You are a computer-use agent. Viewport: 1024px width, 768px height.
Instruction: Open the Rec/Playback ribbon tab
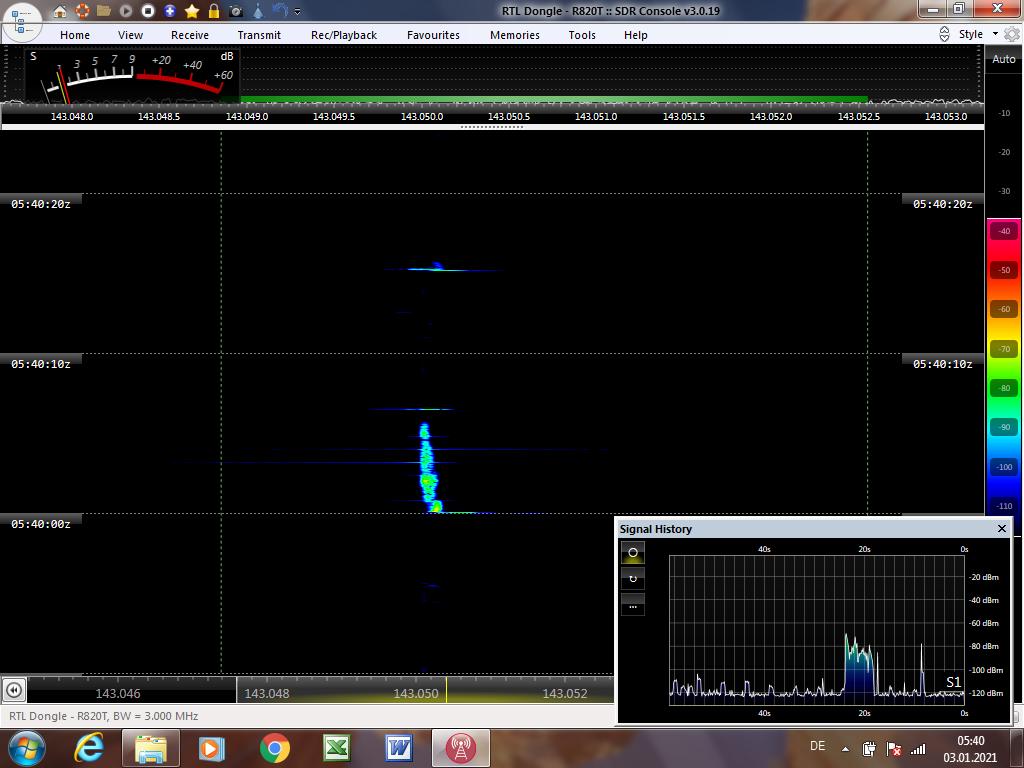[344, 35]
